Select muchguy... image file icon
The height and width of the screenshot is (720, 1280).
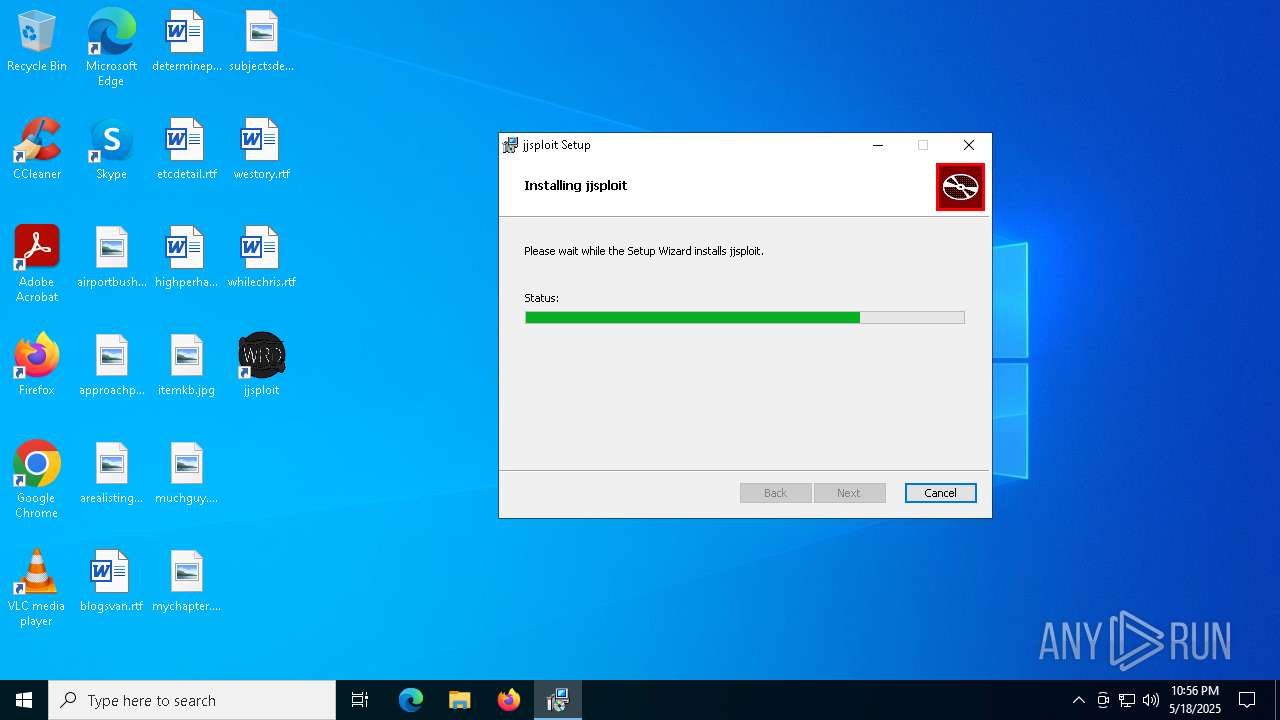pyautogui.click(x=186, y=474)
